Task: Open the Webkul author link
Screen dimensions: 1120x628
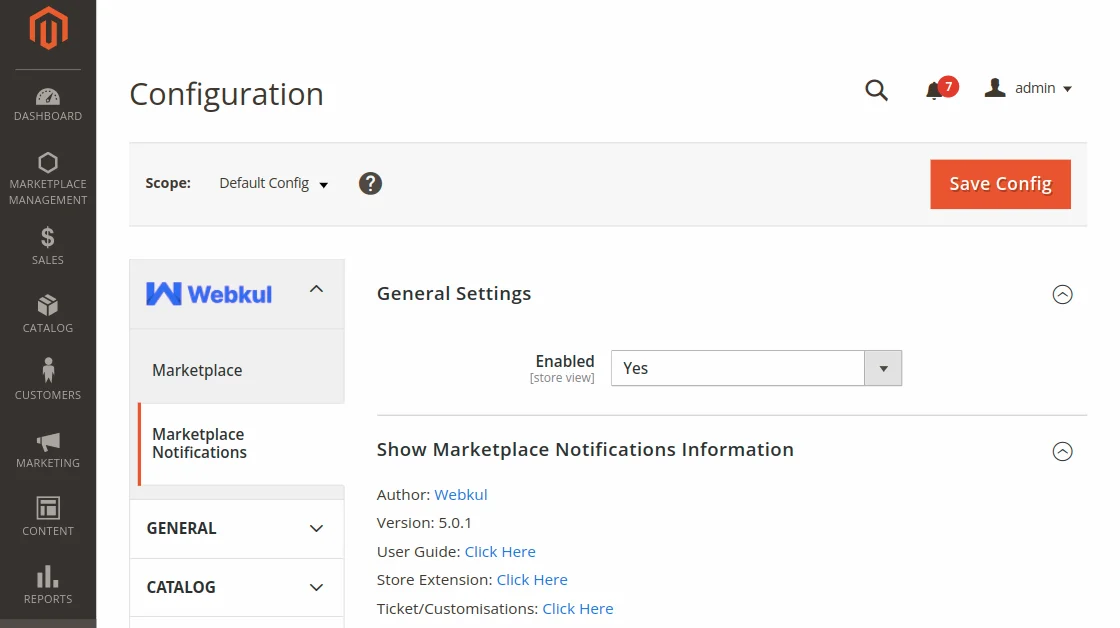Action: pyautogui.click(x=461, y=494)
